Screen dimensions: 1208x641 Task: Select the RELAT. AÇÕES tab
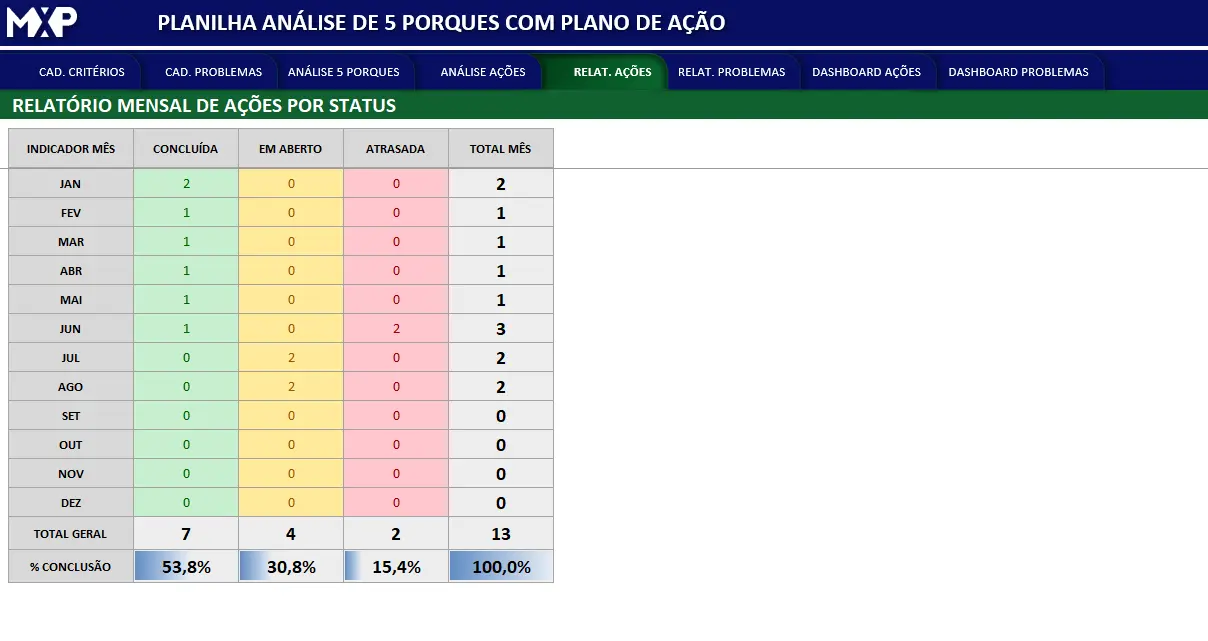[x=612, y=72]
